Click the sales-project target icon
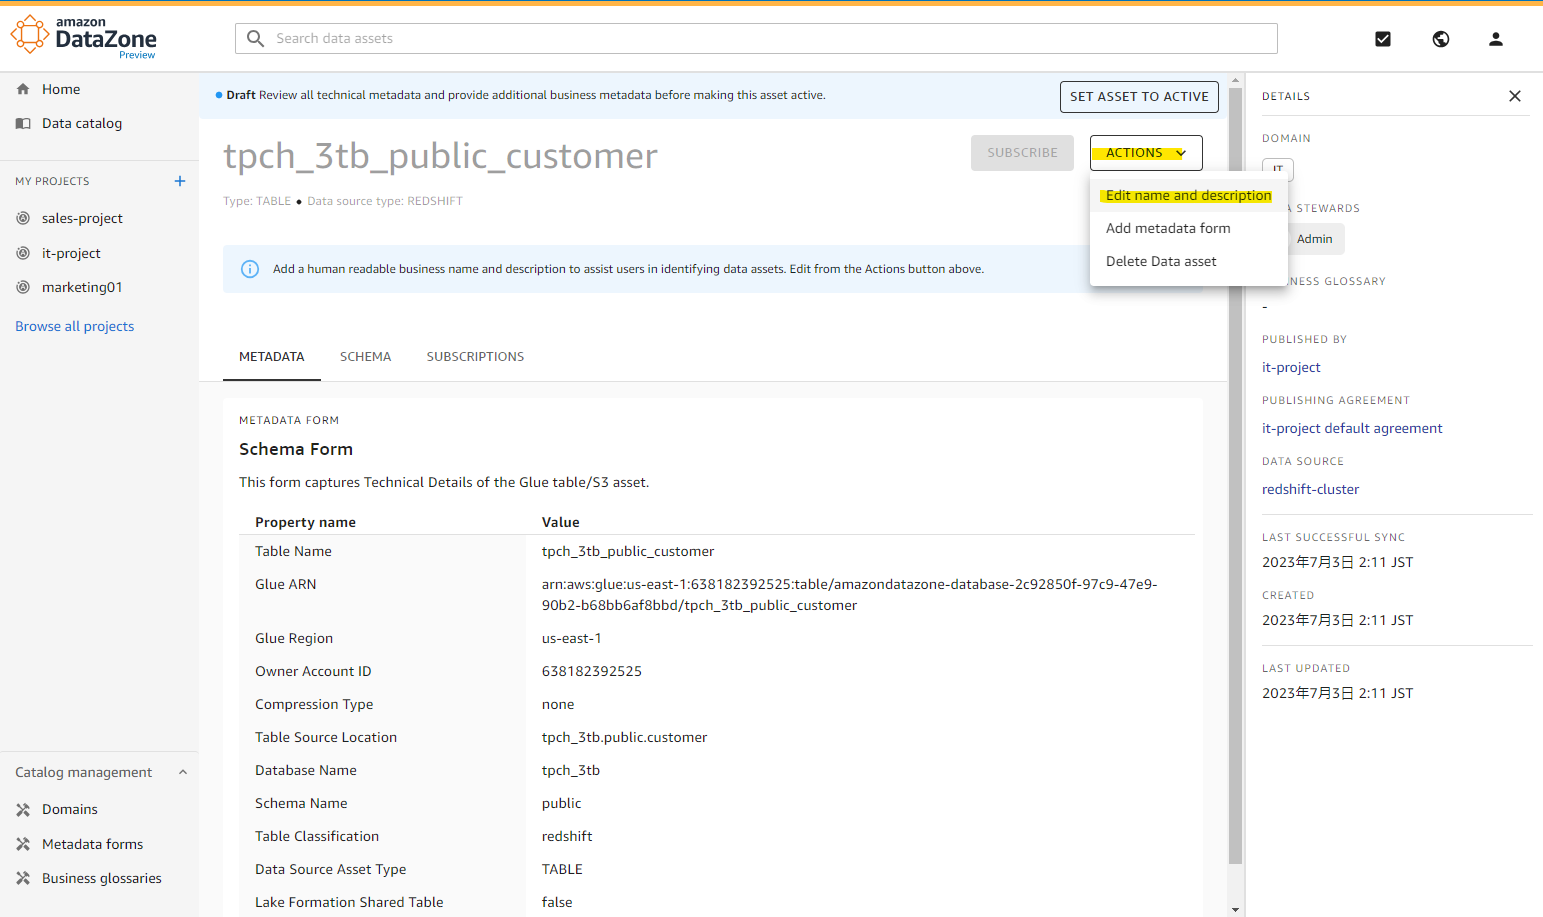The image size is (1543, 917). pos(23,218)
